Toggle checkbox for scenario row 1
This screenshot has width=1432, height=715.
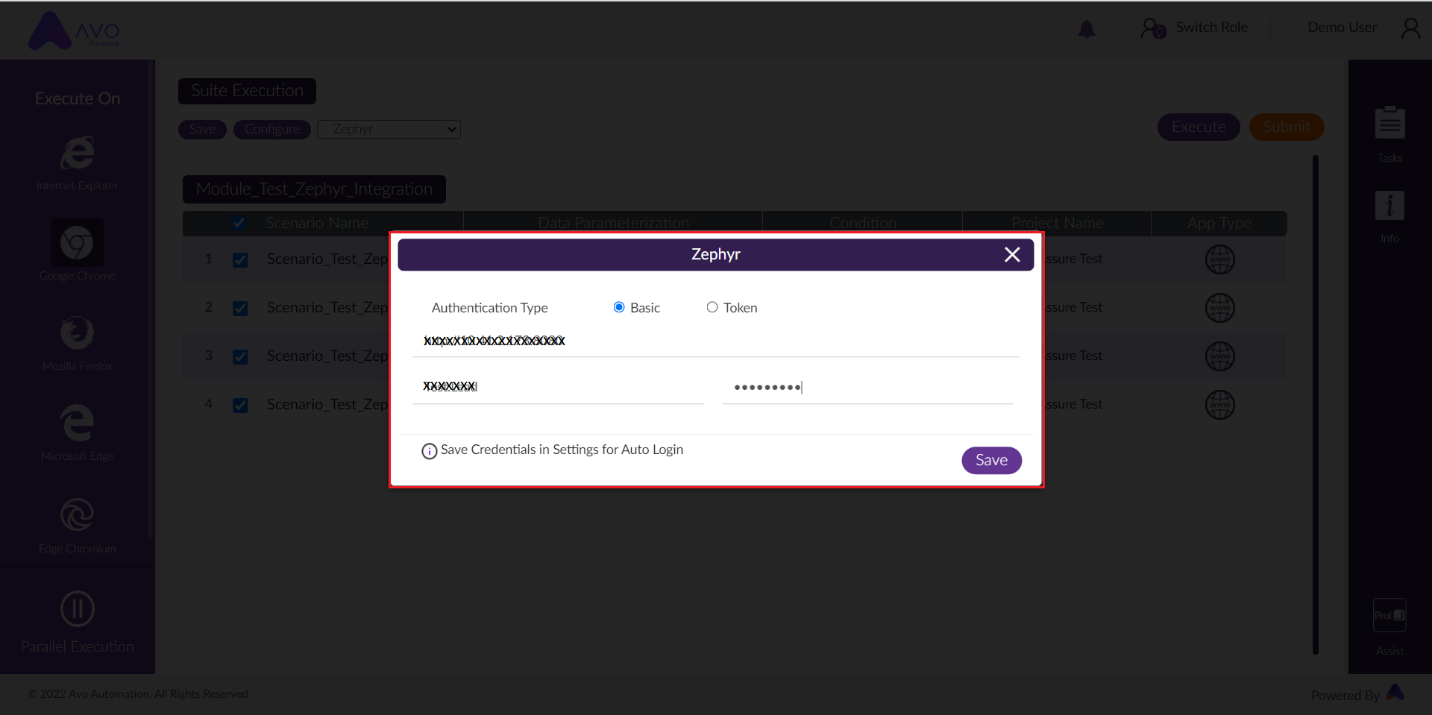pos(240,260)
